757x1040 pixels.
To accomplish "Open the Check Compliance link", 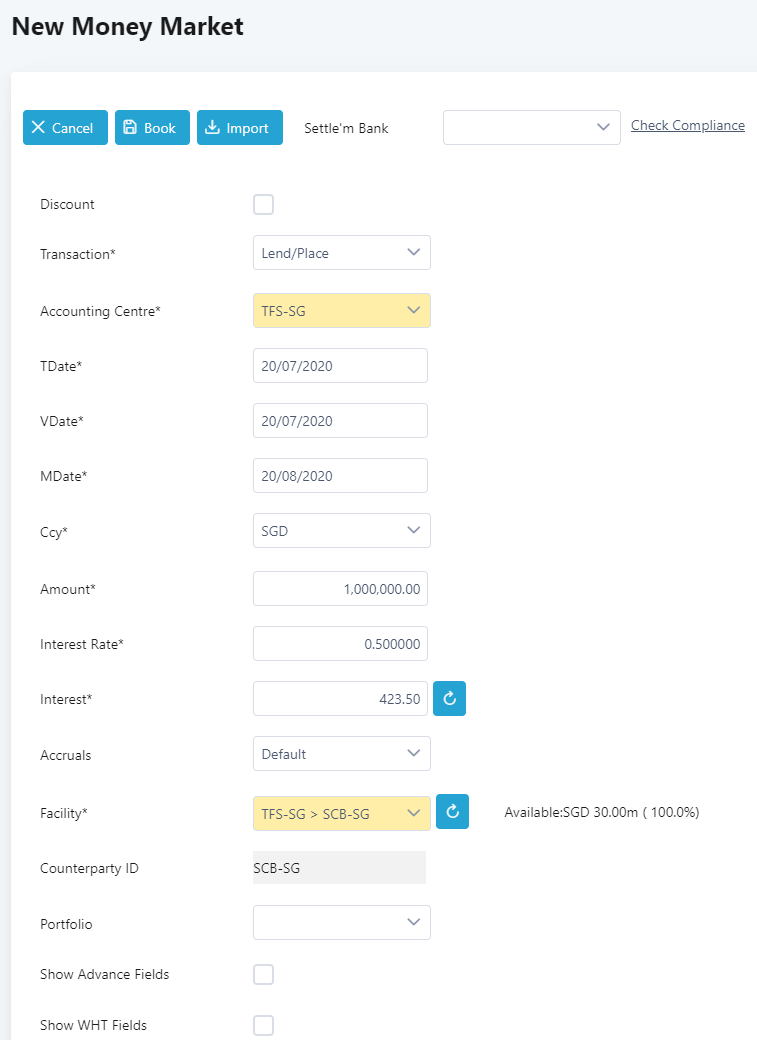I will (x=687, y=125).
